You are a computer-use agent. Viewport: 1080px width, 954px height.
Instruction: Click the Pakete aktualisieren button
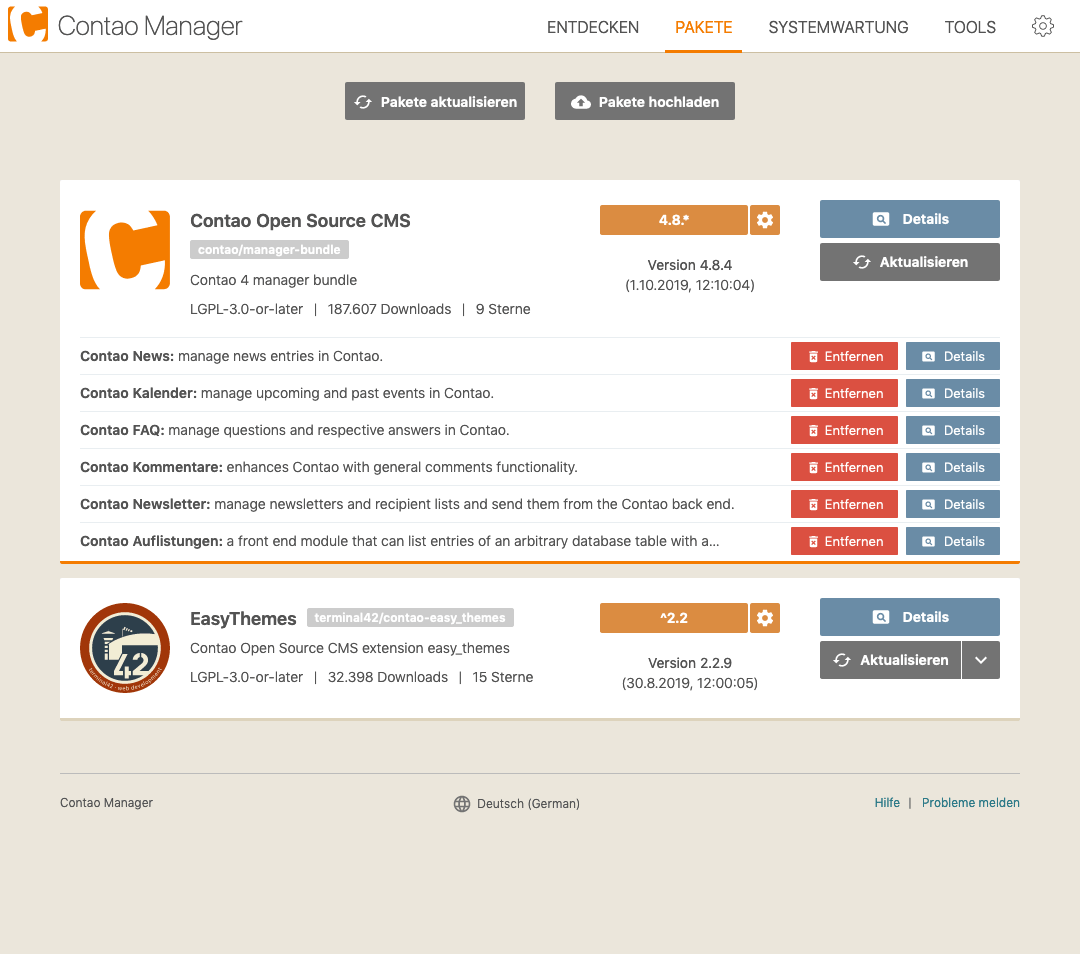tap(435, 101)
